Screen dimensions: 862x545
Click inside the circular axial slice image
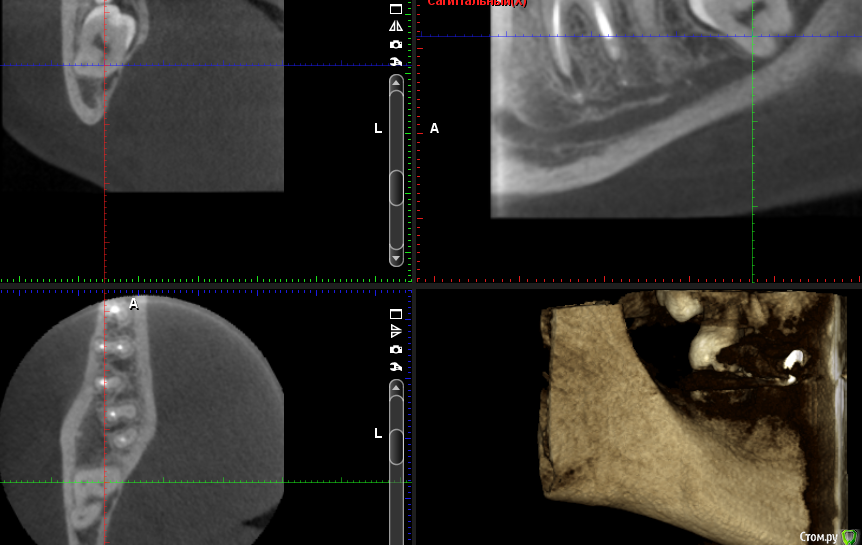pos(140,420)
